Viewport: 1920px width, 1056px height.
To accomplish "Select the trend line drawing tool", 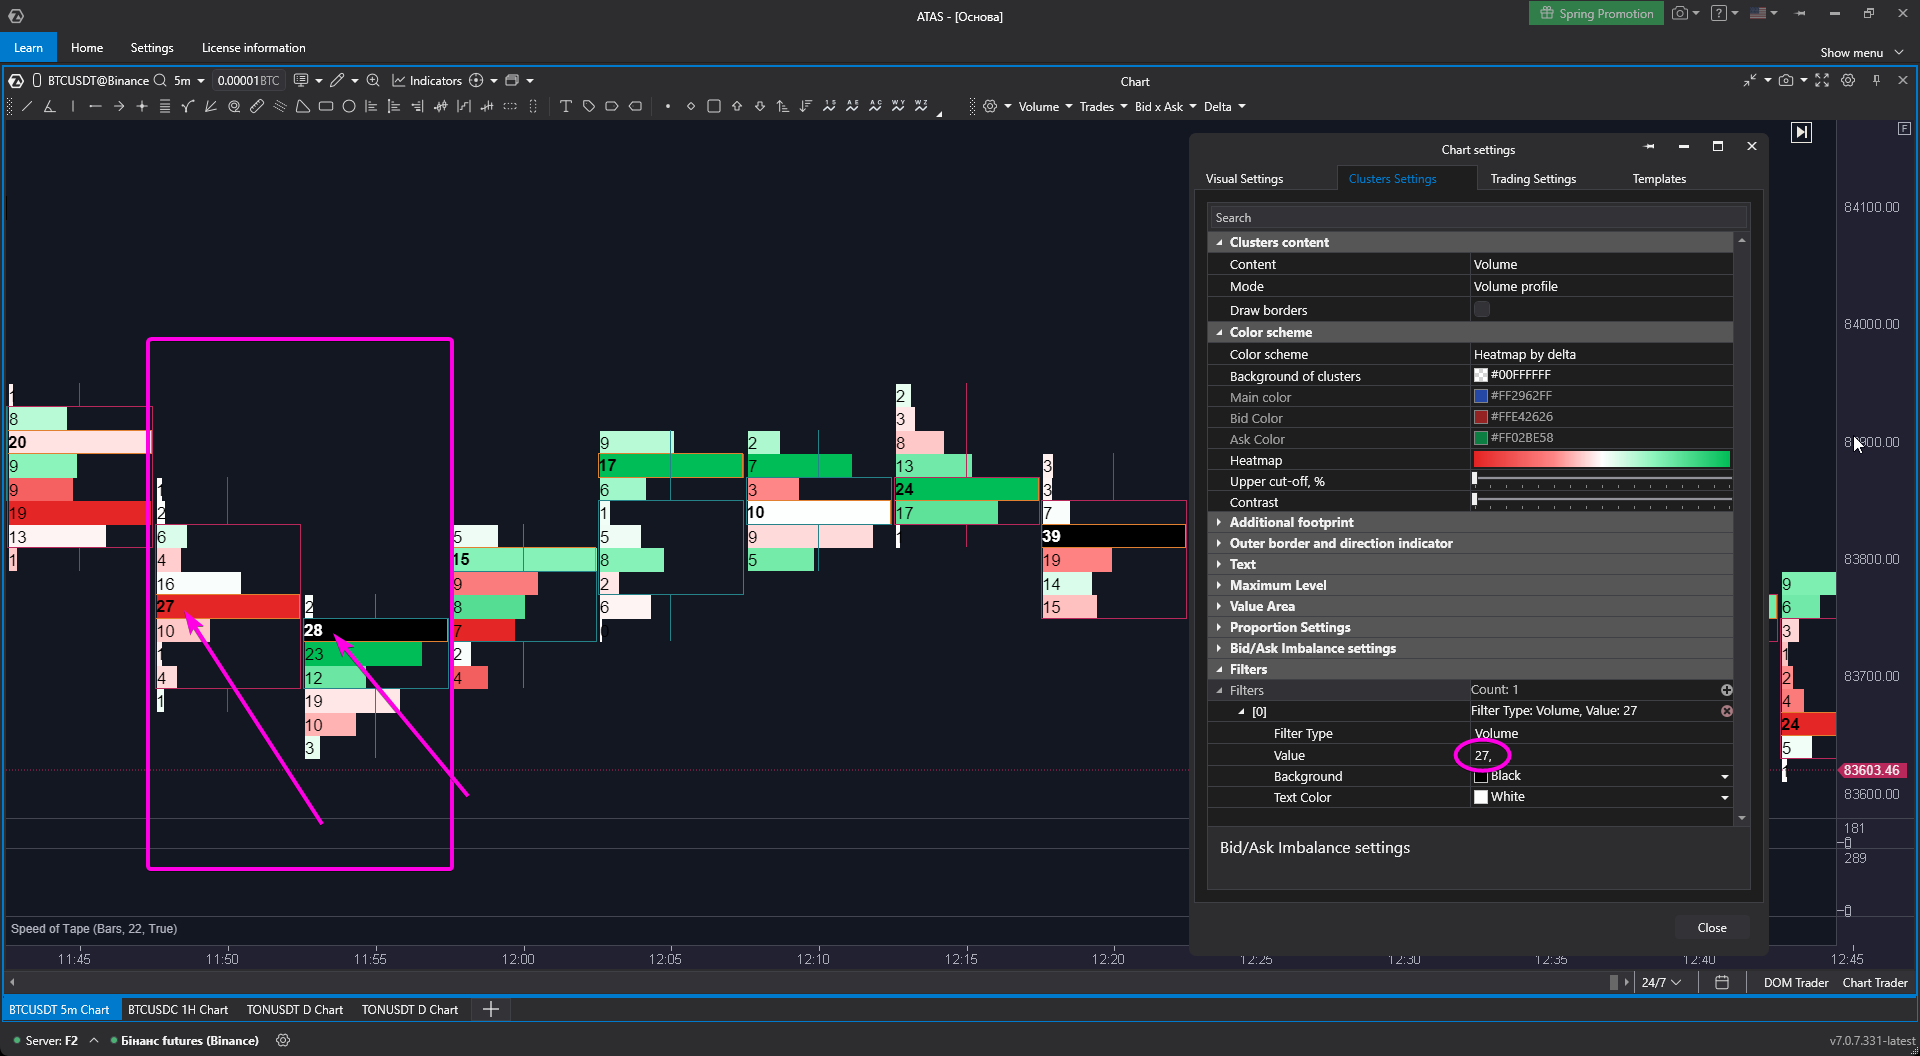I will pos(27,106).
